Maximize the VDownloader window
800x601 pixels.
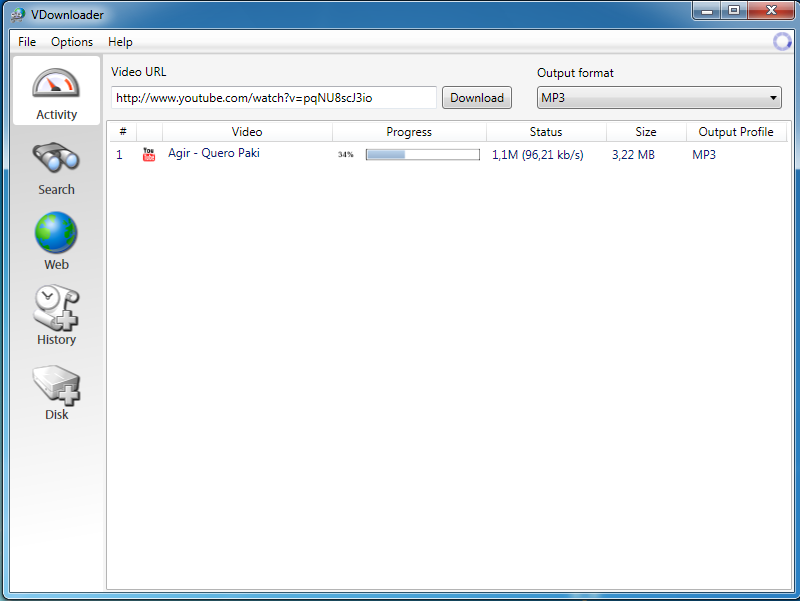click(x=734, y=10)
